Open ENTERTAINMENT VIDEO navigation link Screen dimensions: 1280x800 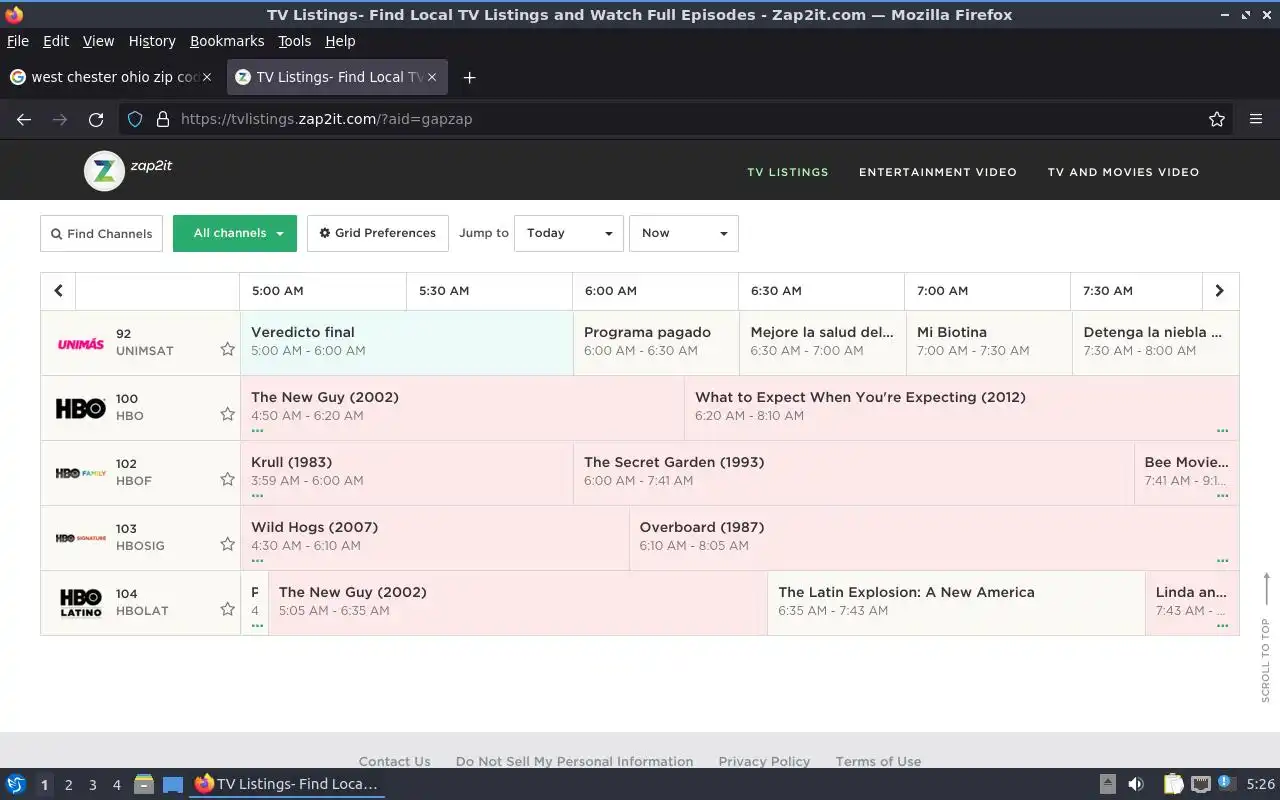click(938, 172)
